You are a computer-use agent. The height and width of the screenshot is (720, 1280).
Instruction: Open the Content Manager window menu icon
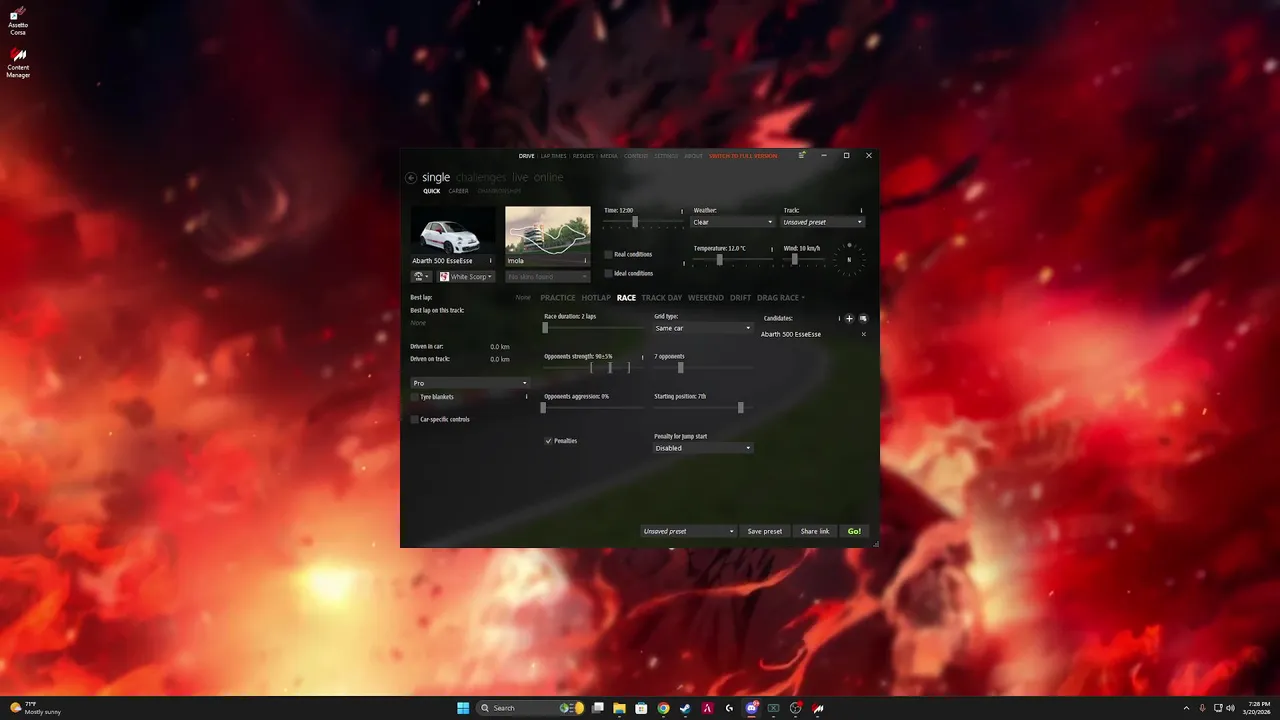click(802, 155)
